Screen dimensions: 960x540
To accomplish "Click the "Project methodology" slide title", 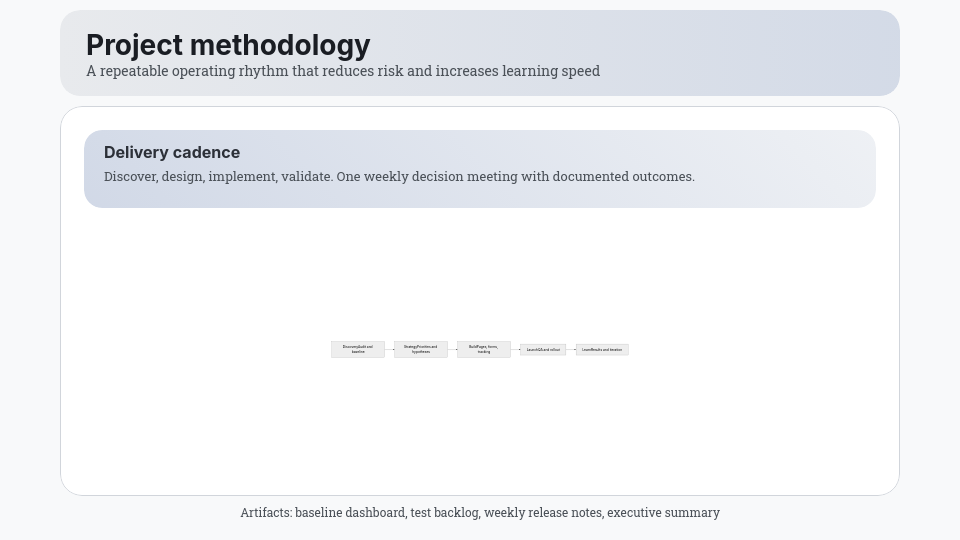I will [228, 45].
